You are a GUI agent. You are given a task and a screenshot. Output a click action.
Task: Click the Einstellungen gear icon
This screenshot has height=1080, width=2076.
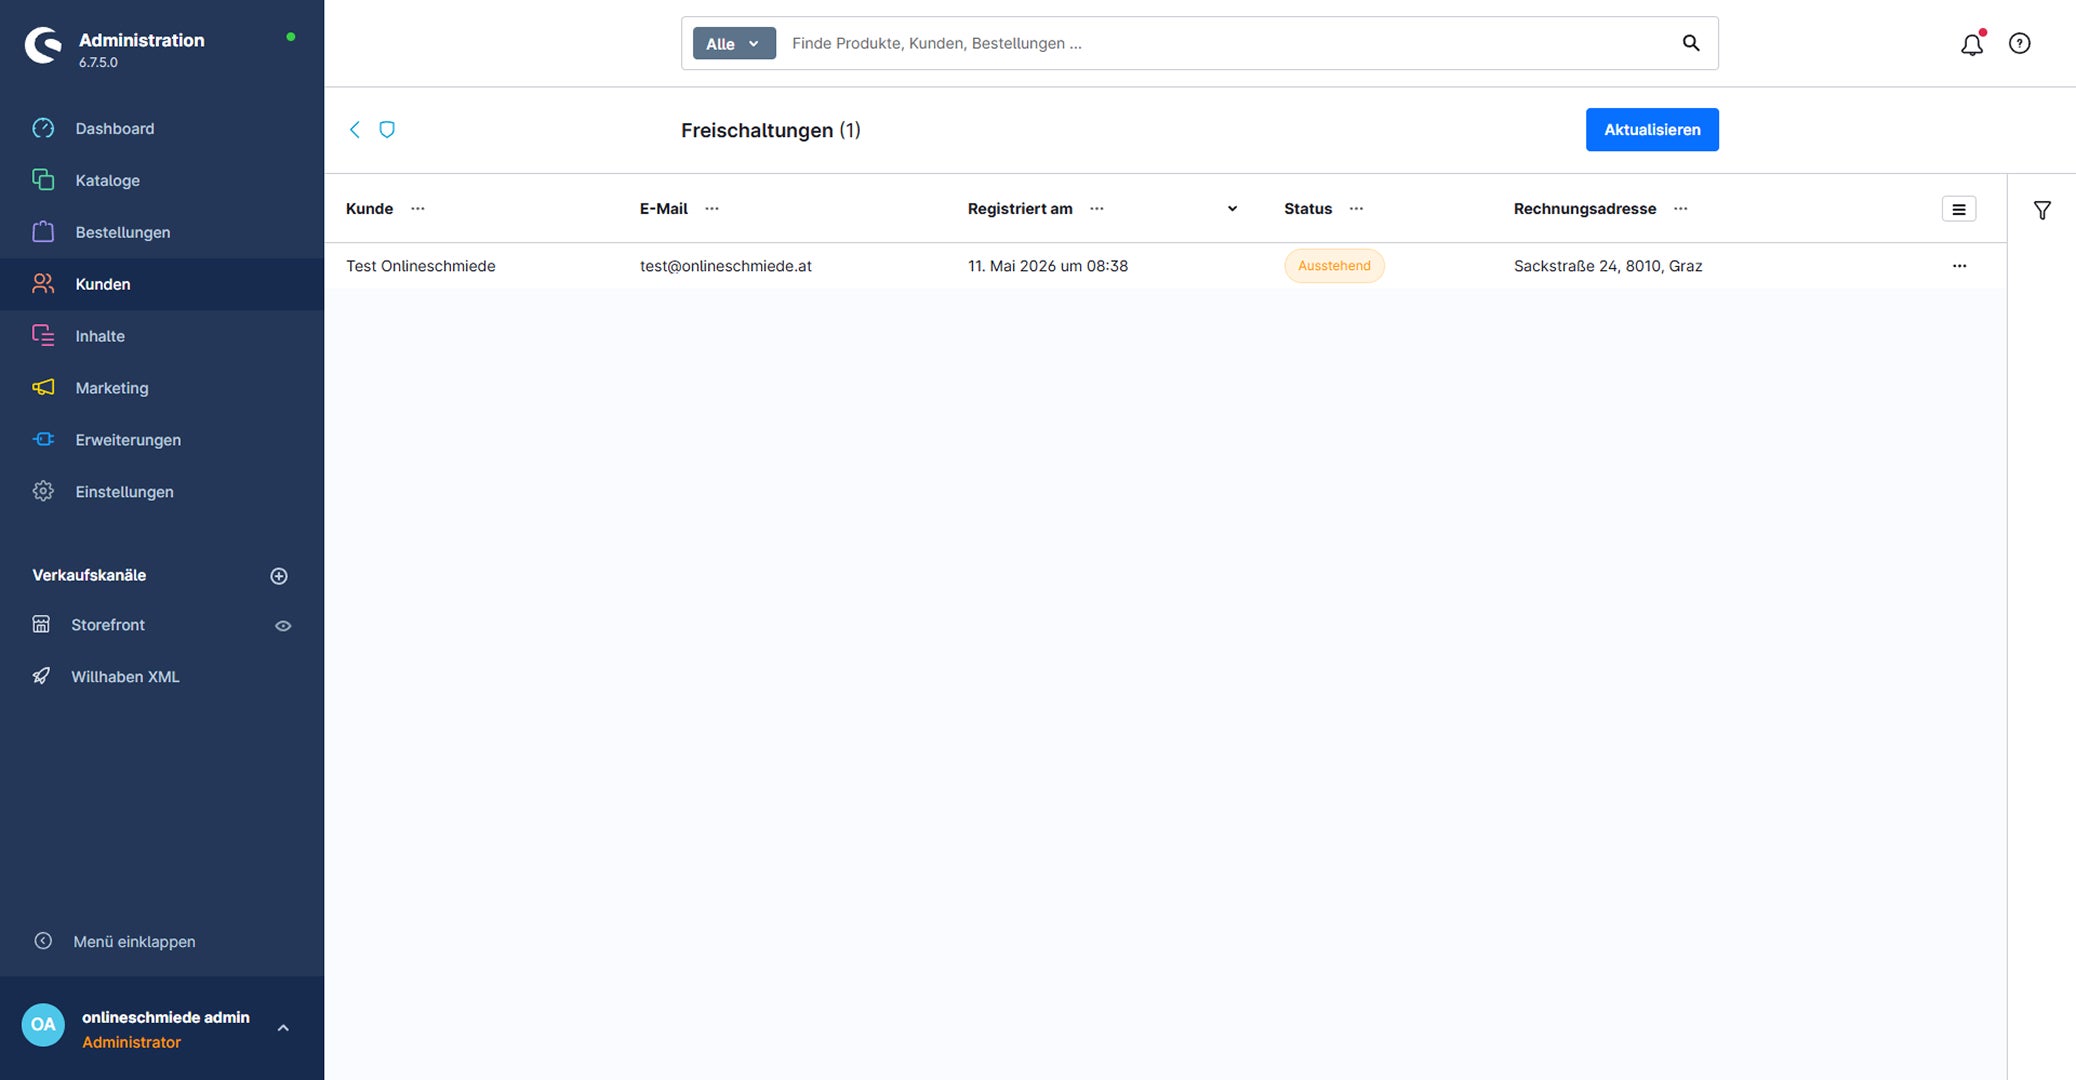pos(43,492)
